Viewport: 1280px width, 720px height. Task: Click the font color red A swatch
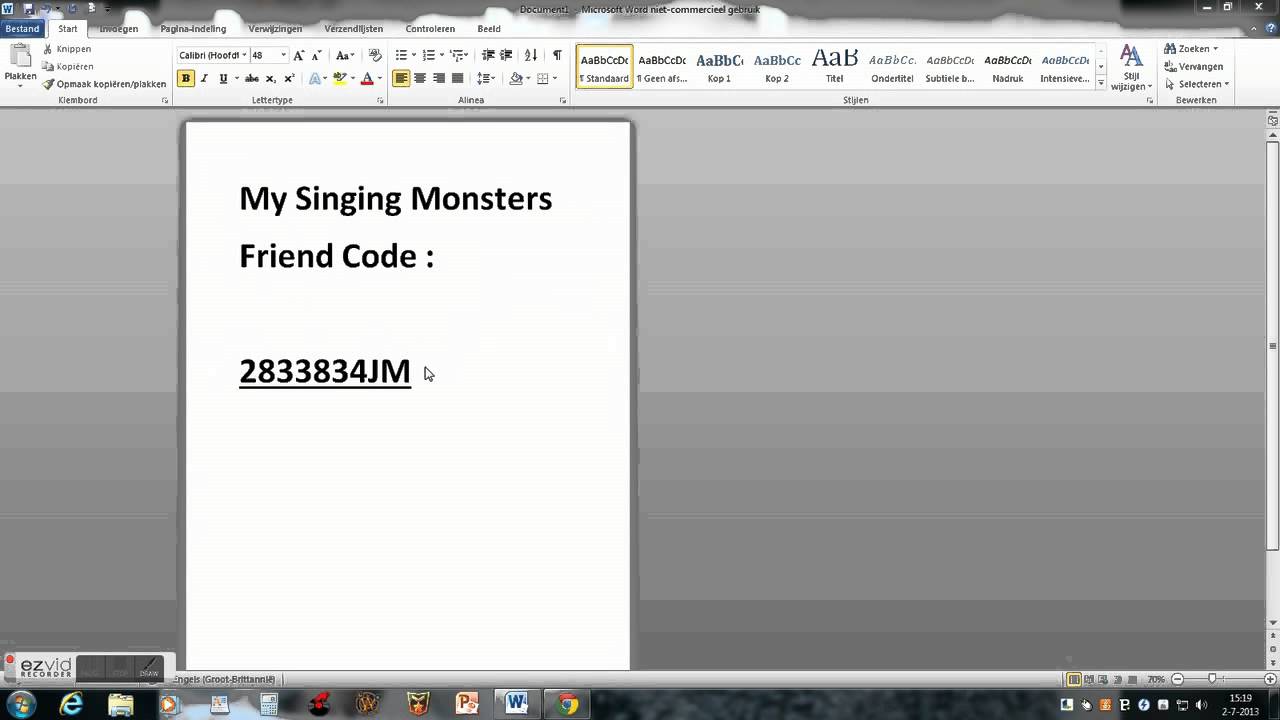click(x=367, y=79)
